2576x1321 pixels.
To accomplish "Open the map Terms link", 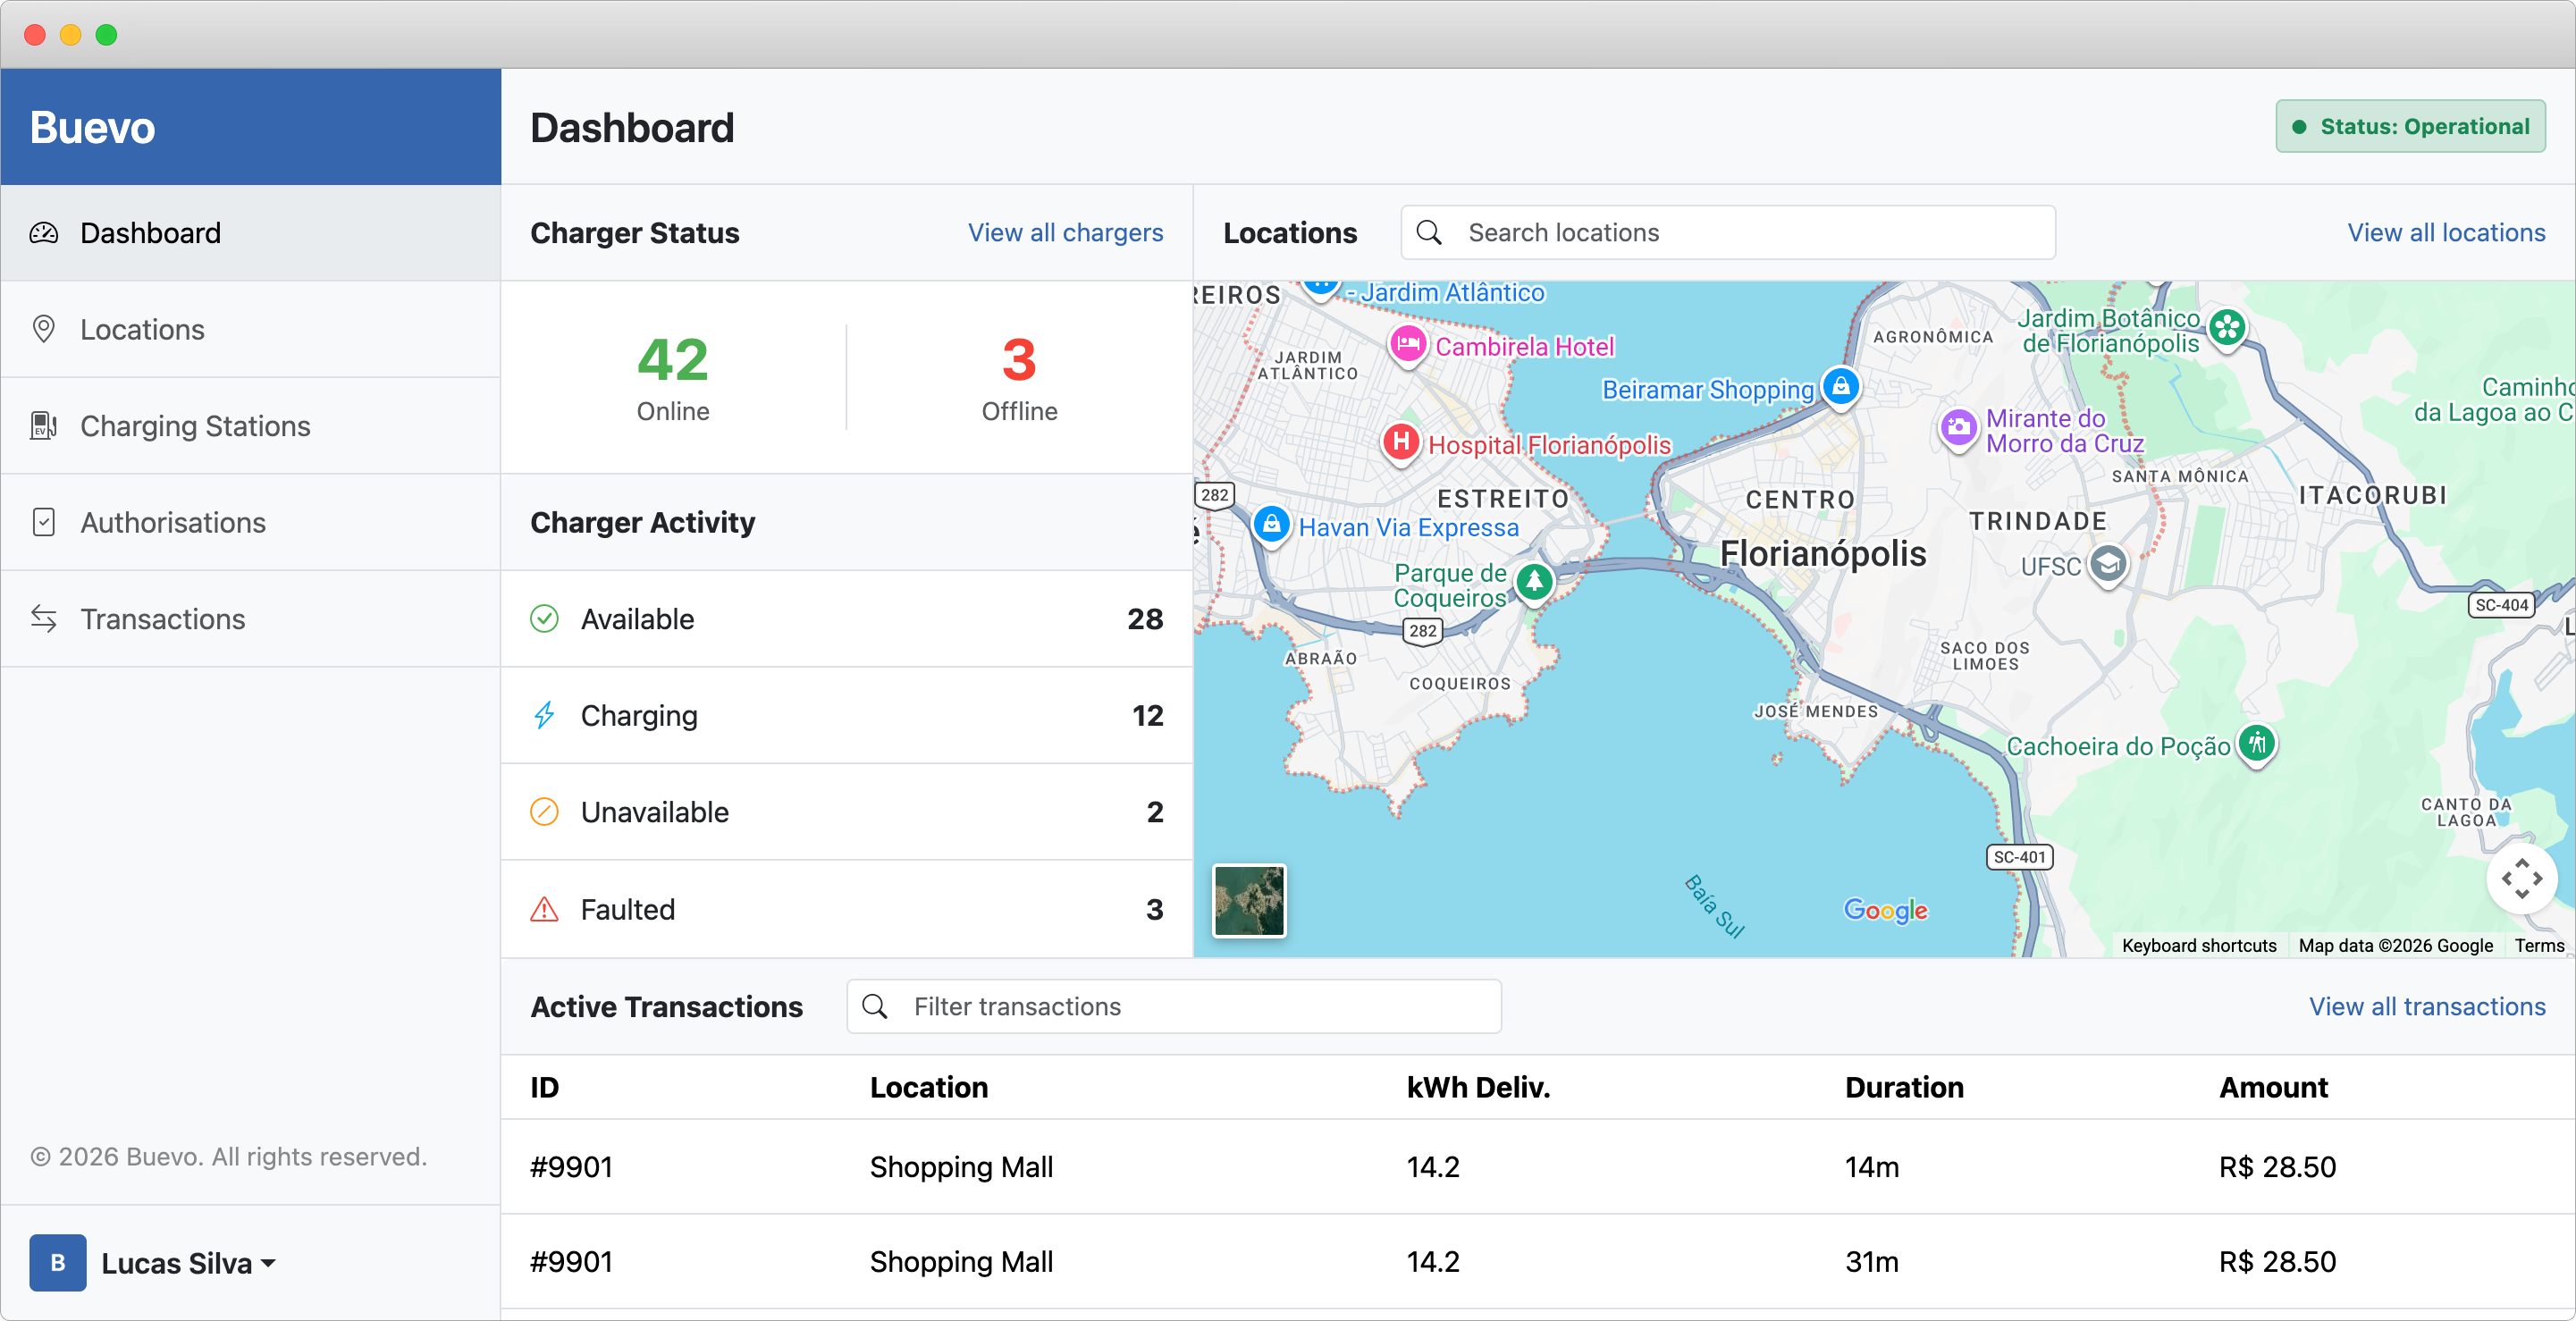I will (2539, 945).
